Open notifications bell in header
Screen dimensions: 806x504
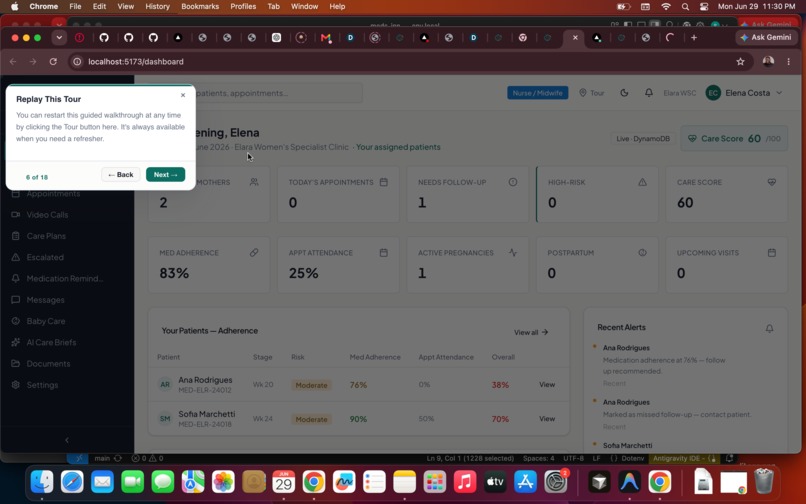[649, 93]
